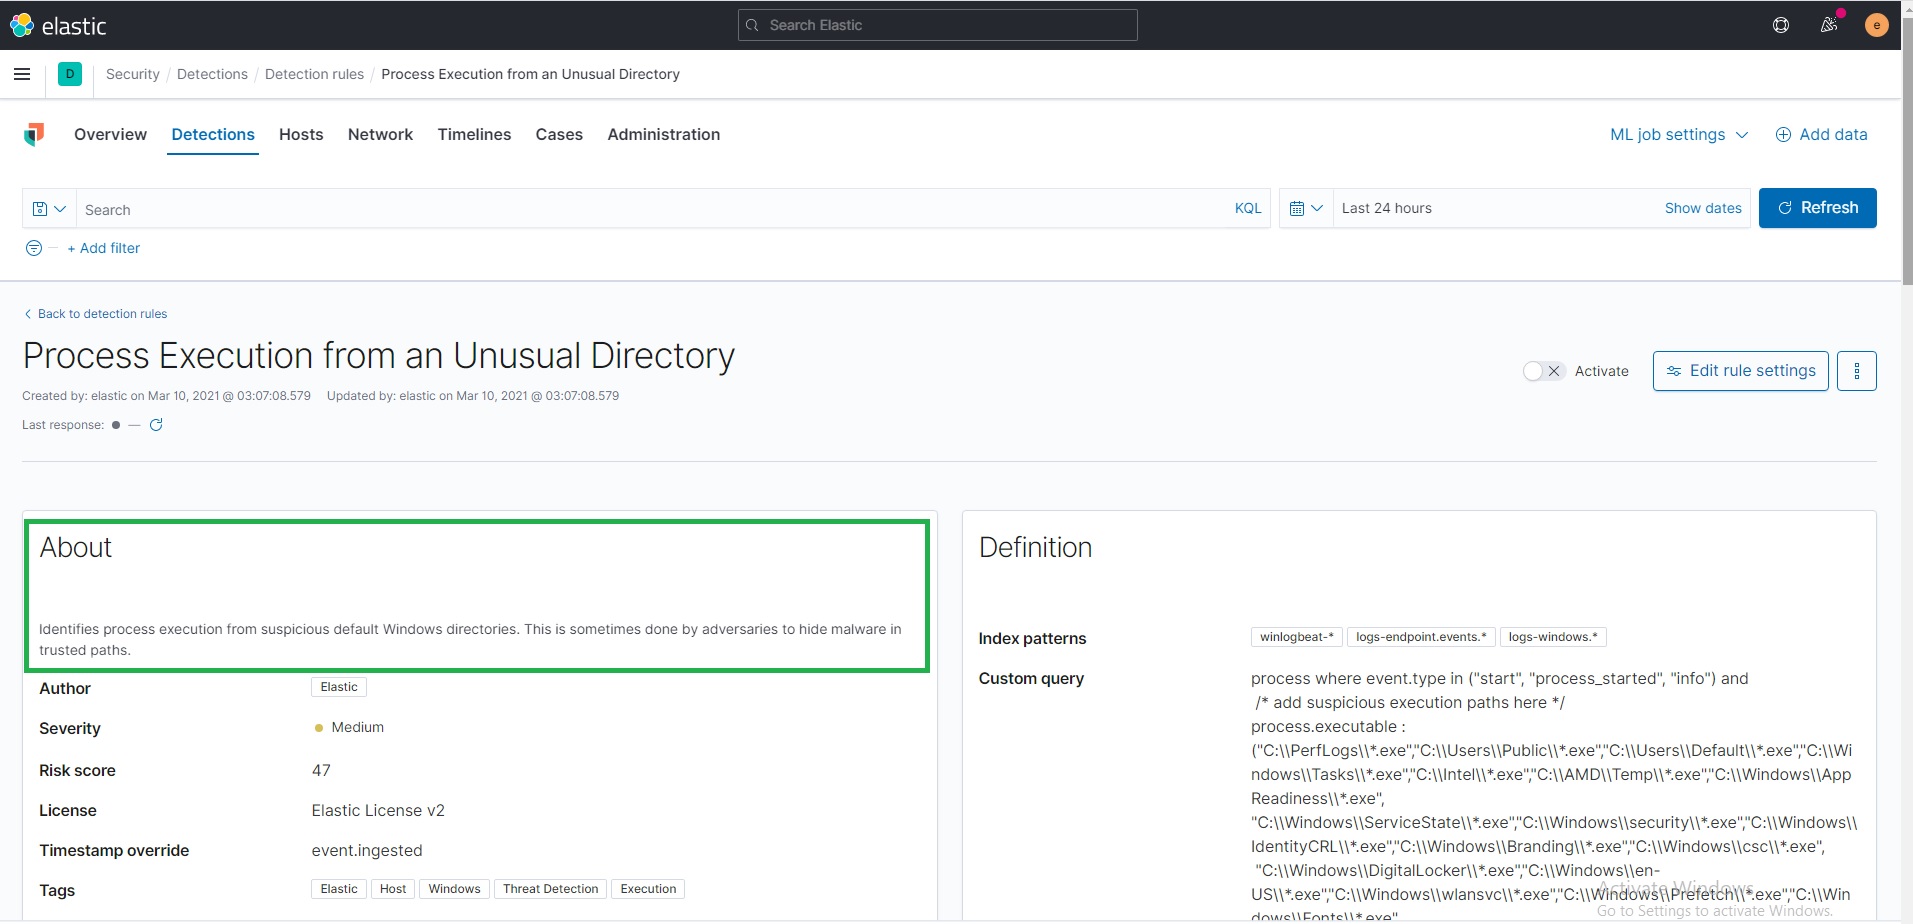The image size is (1913, 924).
Task: Switch to the Hosts tab
Action: pyautogui.click(x=301, y=134)
